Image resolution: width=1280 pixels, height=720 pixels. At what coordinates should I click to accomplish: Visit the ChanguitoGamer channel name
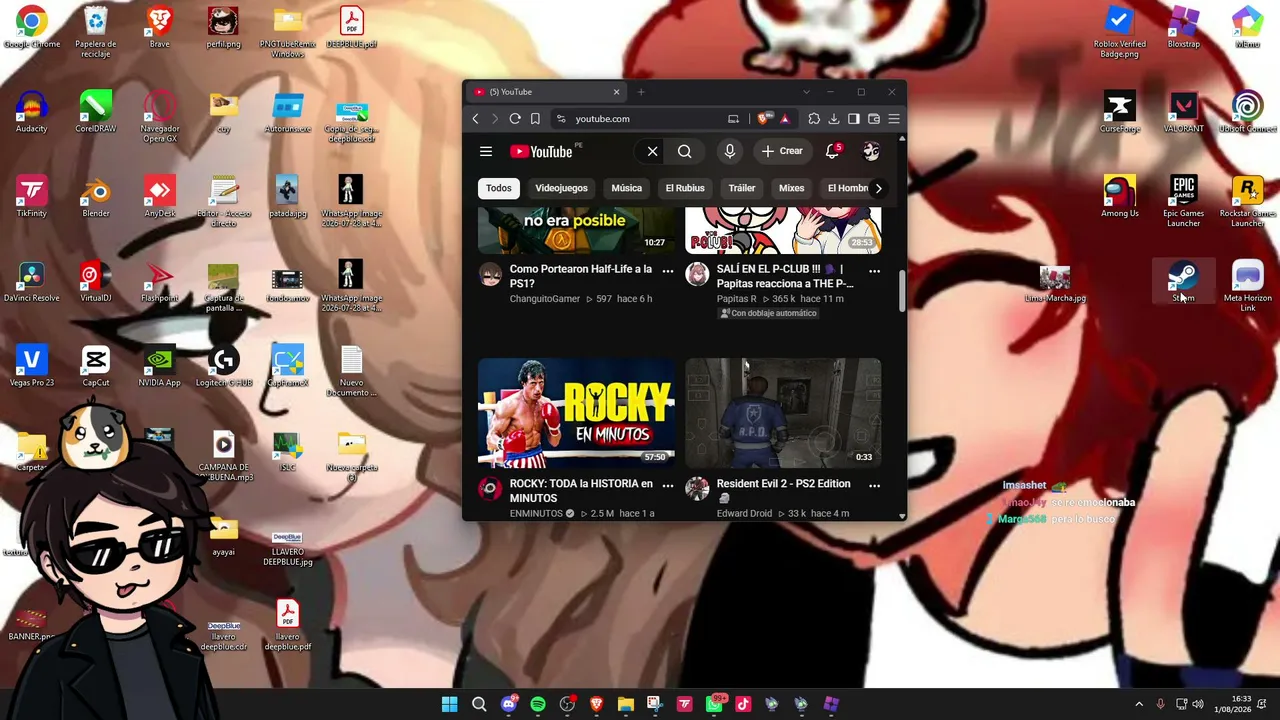545,299
